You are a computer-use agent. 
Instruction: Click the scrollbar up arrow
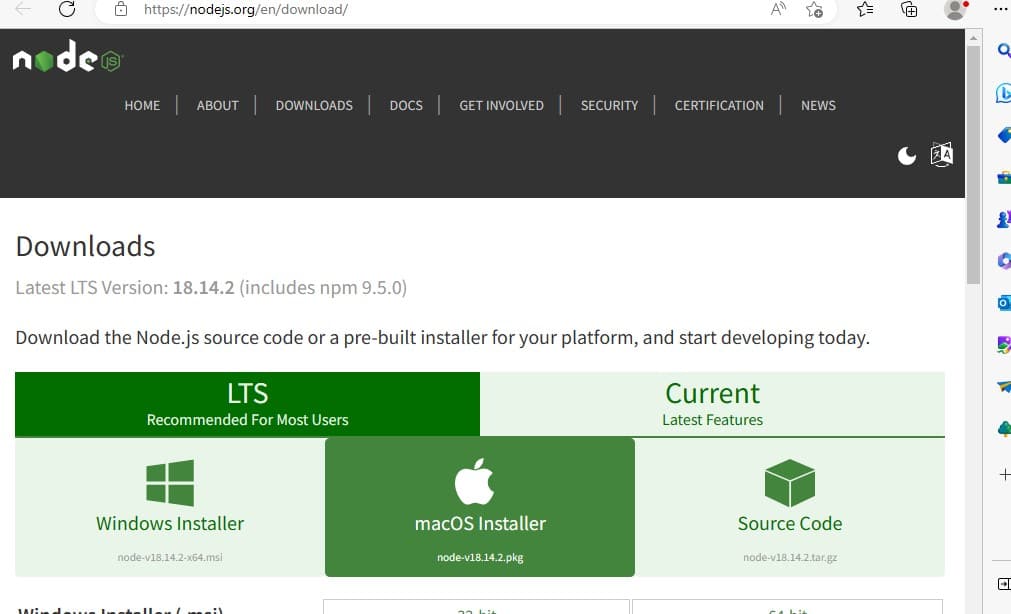coord(974,38)
